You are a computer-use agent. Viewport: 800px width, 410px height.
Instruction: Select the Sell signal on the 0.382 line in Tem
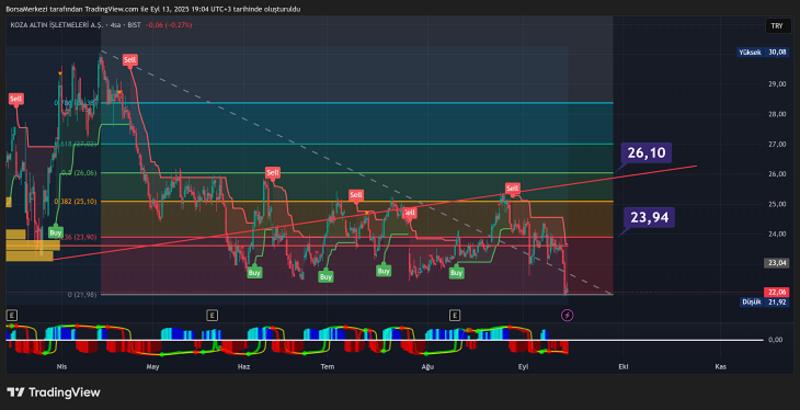tap(356, 195)
